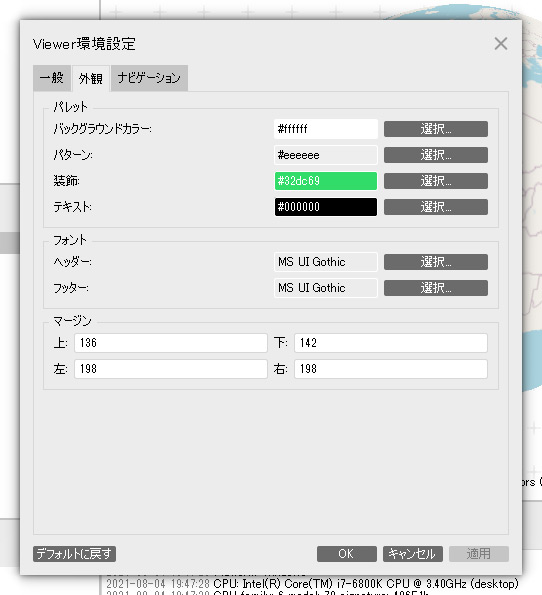Click the デフォルトに戻す button
Screen dimensions: 542x595
tap(74, 554)
